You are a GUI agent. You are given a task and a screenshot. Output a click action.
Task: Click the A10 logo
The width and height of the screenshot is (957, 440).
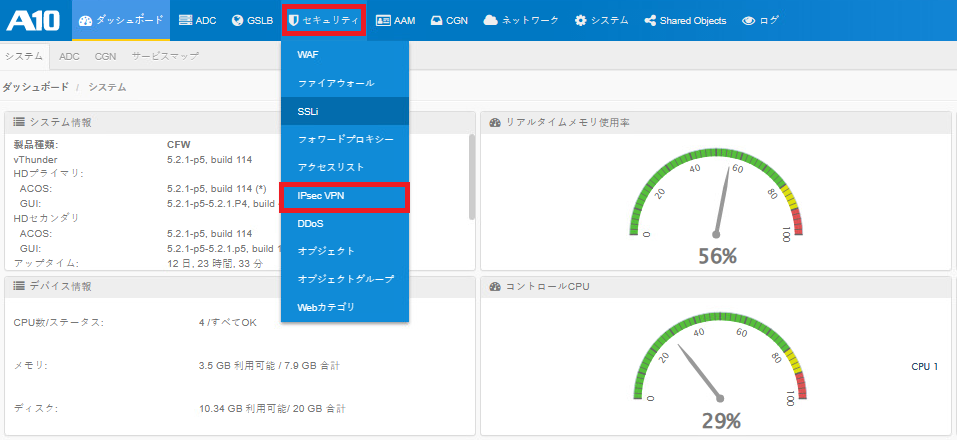34,20
